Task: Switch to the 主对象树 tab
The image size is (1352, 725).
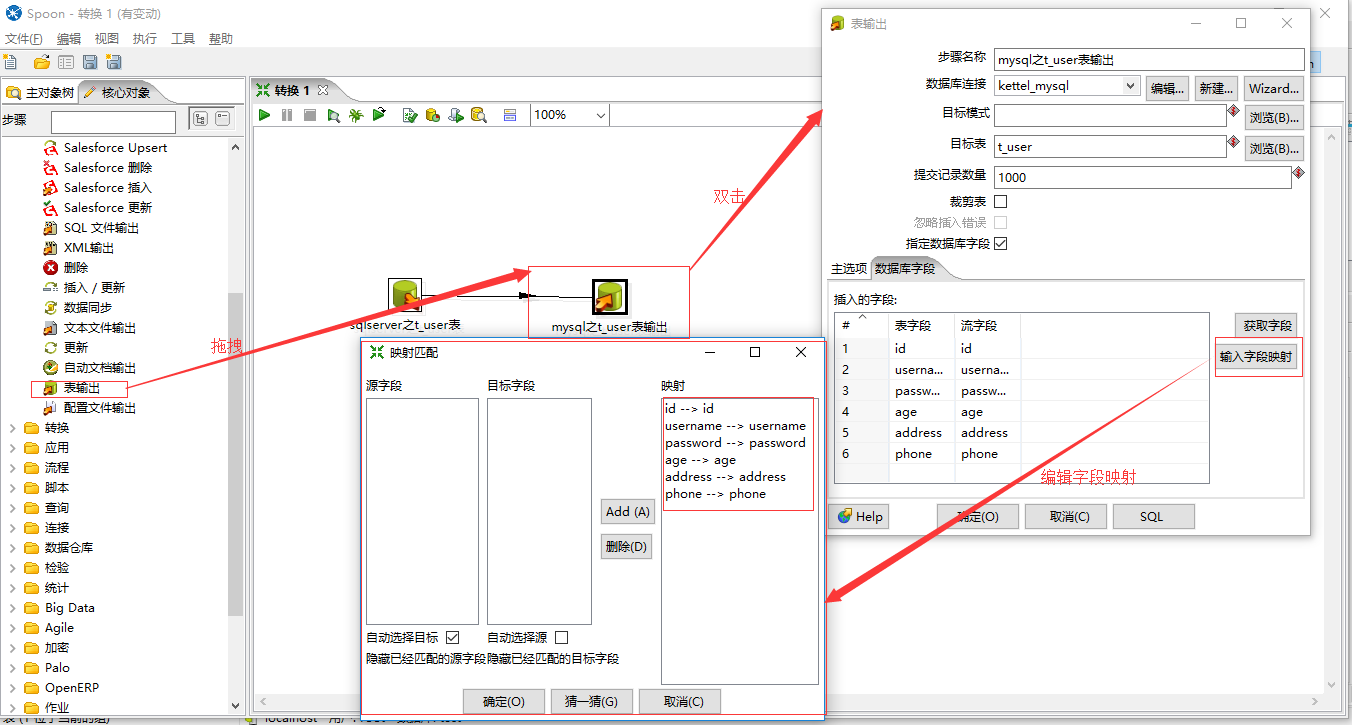Action: [x=40, y=93]
